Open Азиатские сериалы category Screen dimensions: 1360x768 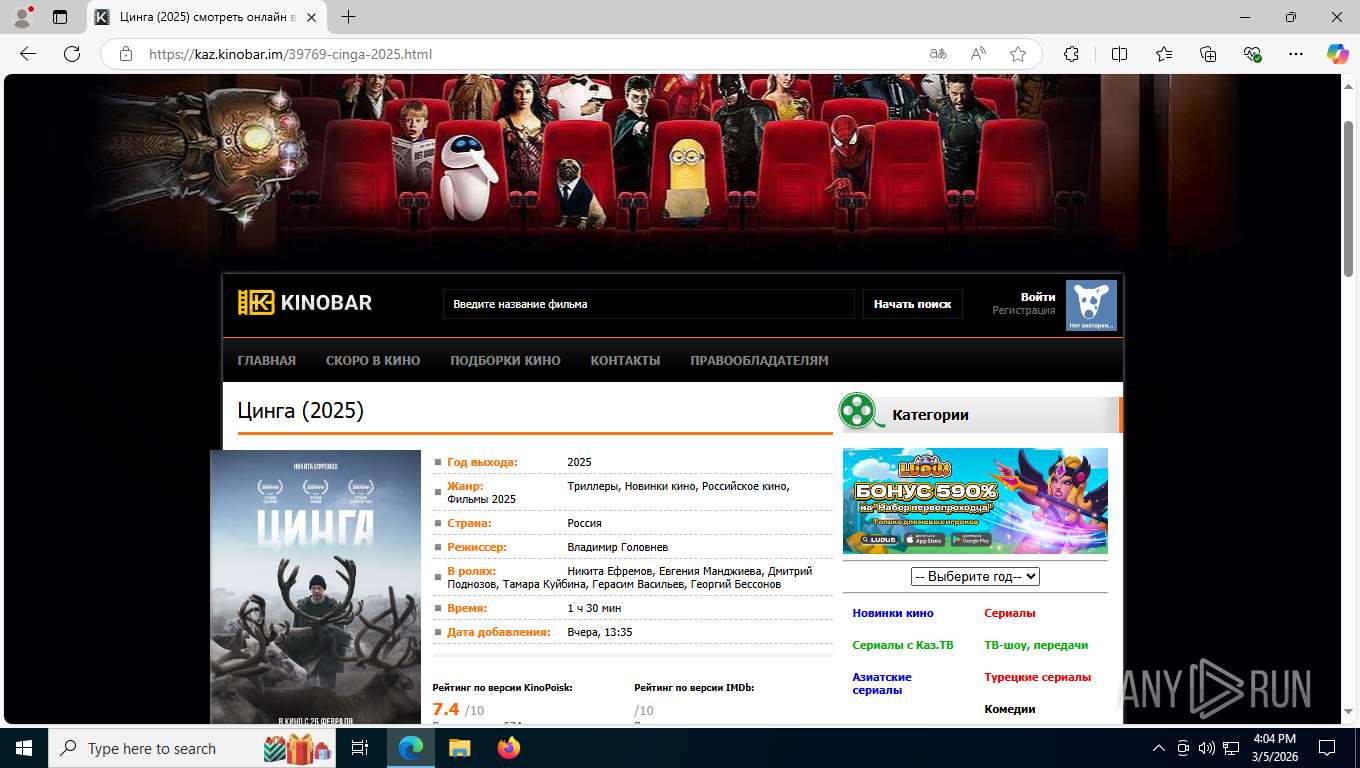point(882,683)
